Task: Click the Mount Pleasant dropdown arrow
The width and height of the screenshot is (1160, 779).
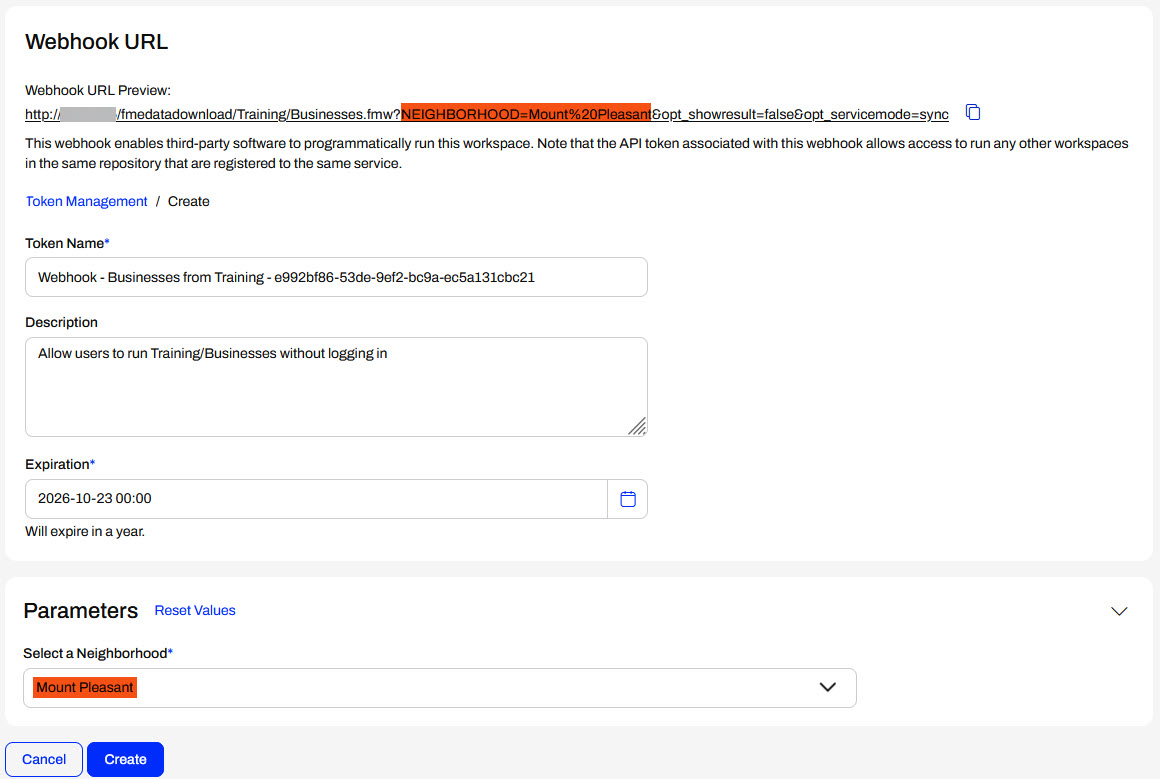Action: coord(827,688)
